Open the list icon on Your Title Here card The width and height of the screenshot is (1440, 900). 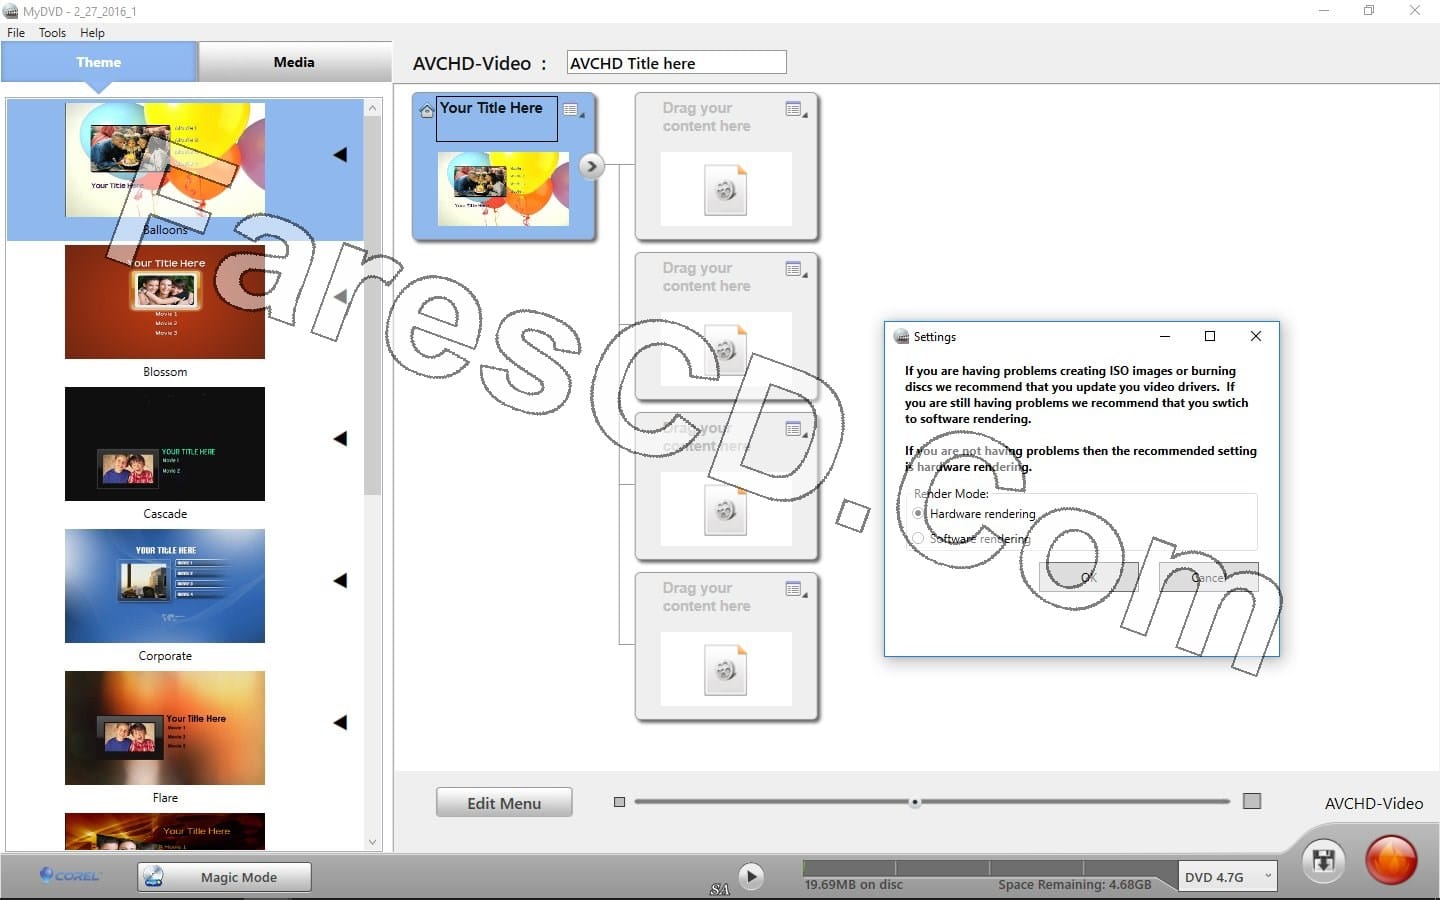point(571,110)
